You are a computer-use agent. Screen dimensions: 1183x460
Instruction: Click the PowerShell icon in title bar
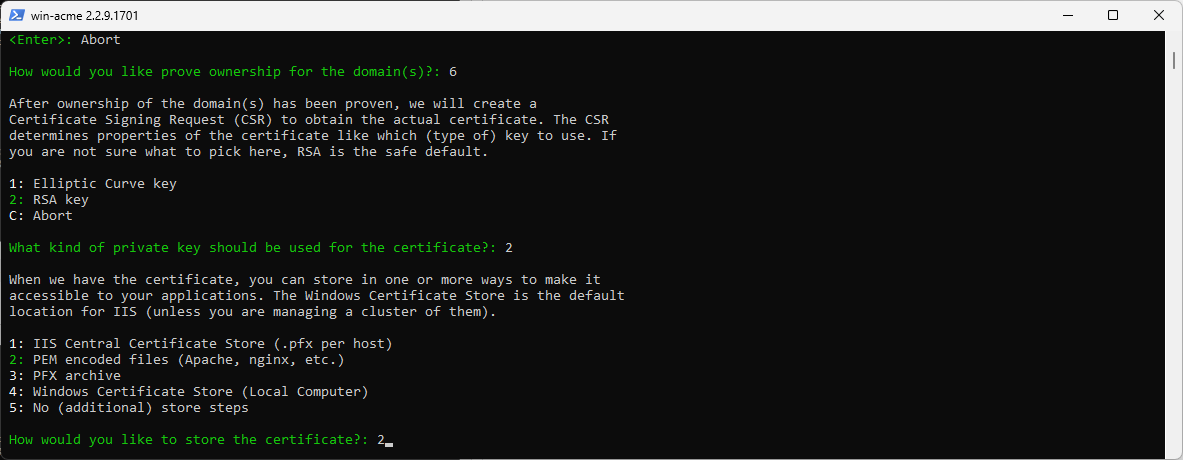[x=16, y=15]
